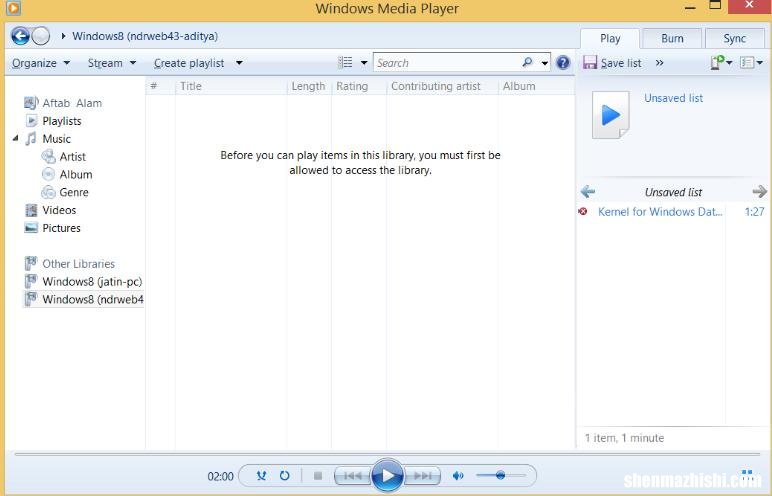
Task: Click the next list gray arrow
Action: tap(760, 192)
